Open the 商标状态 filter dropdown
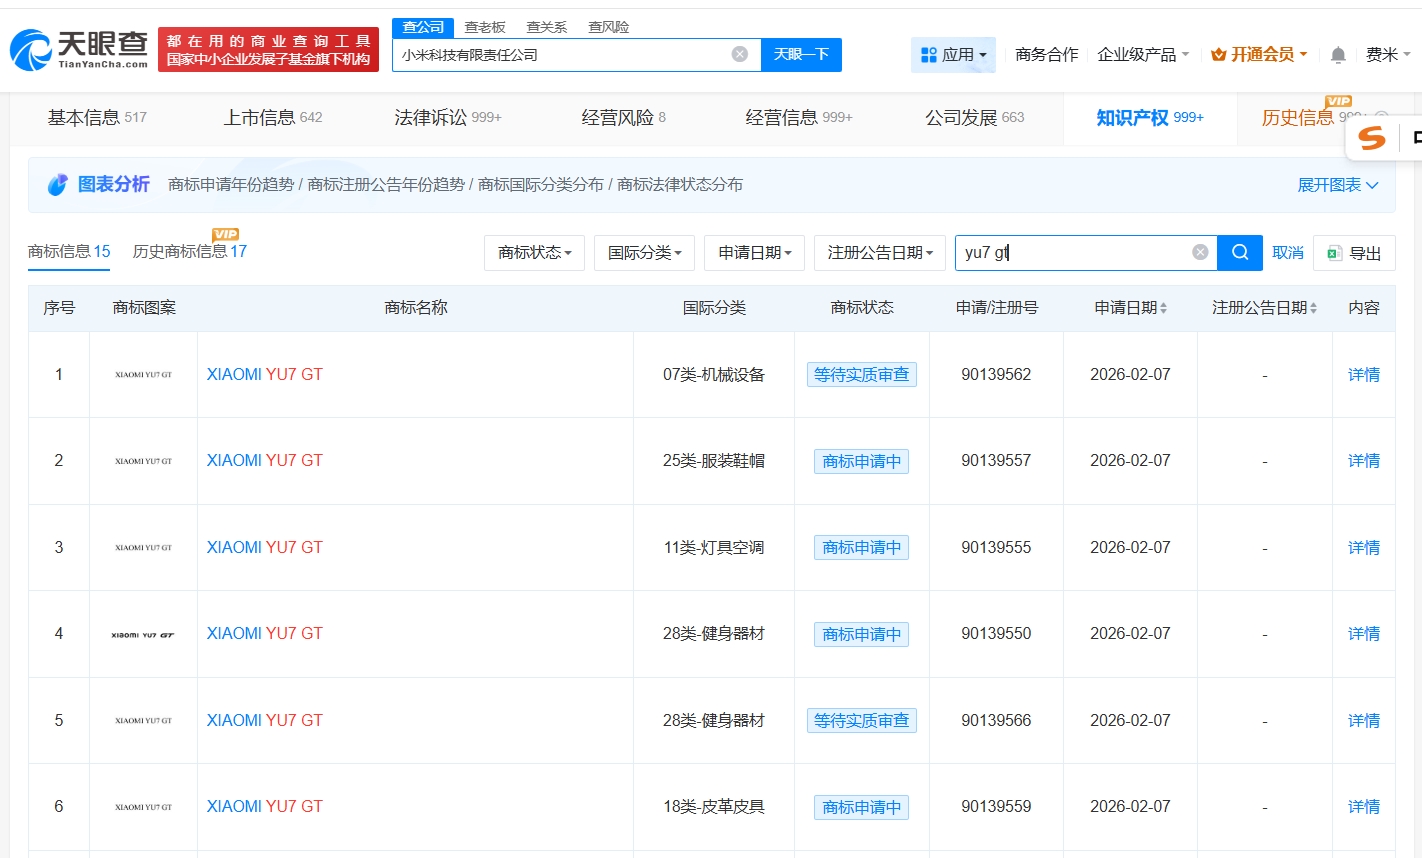Screen dimensions: 1422x858 (535, 253)
